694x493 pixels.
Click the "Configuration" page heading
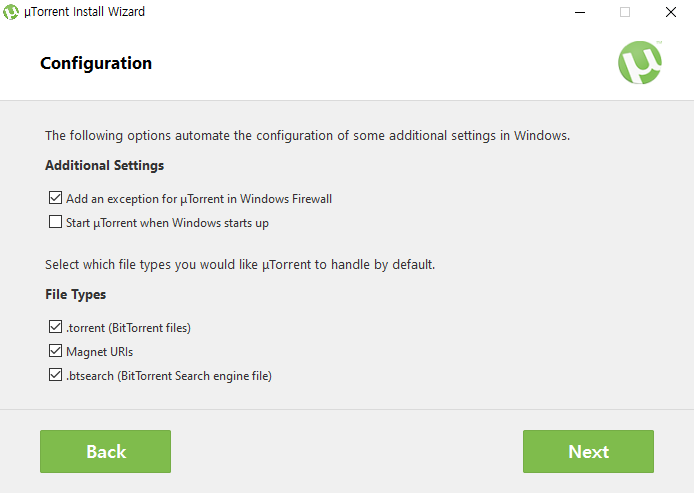[x=96, y=63]
